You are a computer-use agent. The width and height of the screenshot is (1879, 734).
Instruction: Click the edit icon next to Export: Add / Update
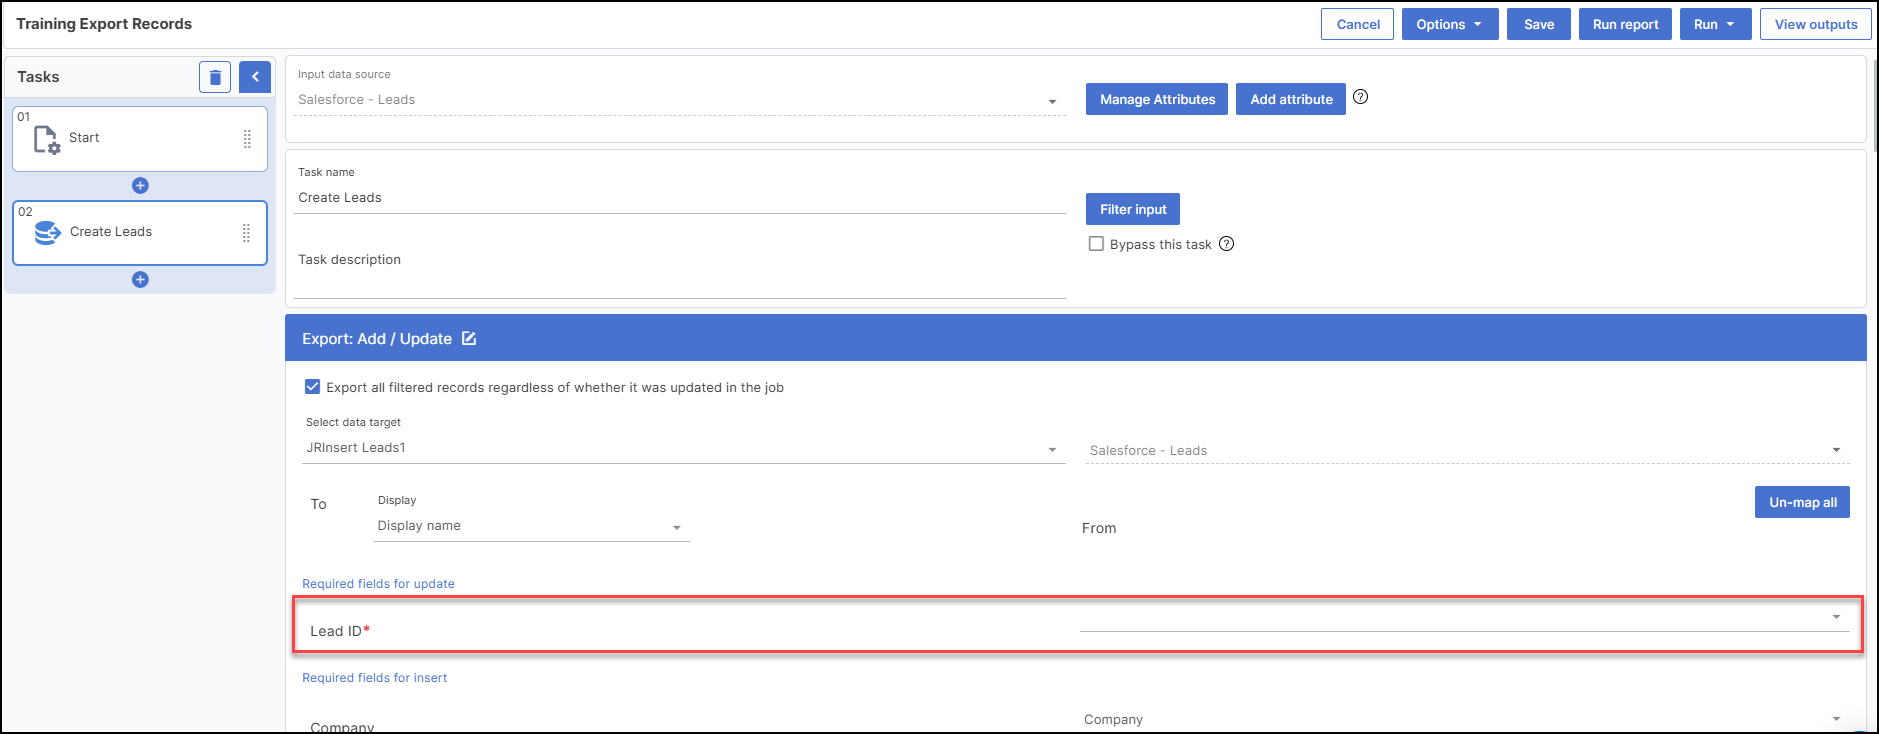469,339
